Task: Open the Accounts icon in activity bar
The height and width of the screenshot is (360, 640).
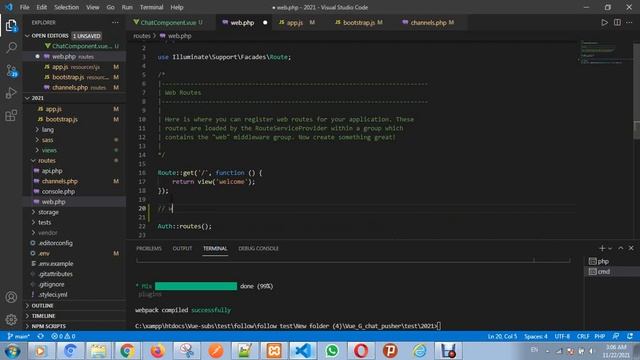Action: pos(11,297)
